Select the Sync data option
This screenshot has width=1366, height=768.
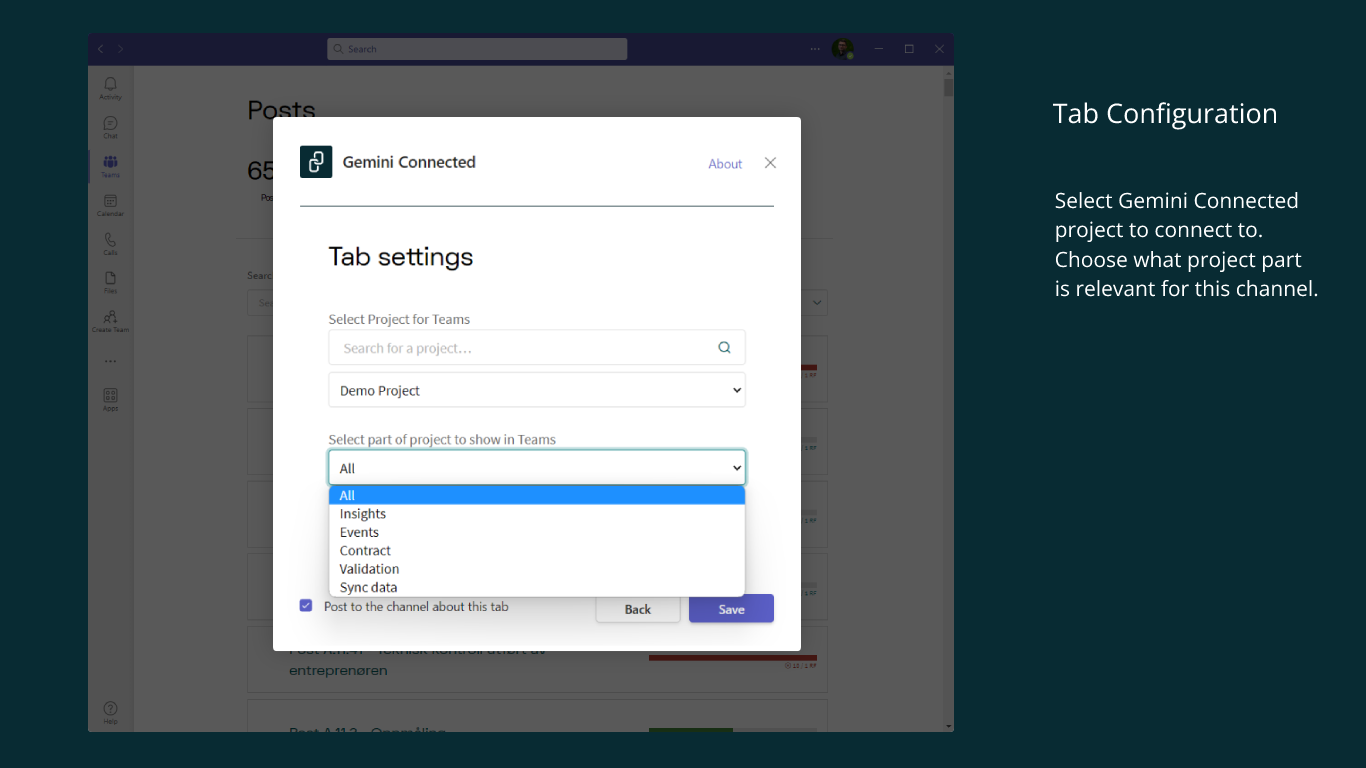pyautogui.click(x=537, y=587)
